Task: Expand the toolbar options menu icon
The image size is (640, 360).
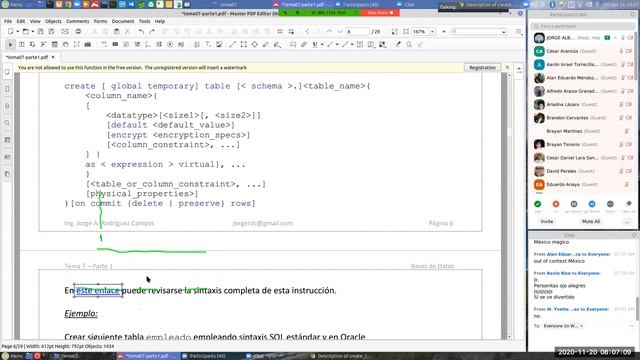Action: click(x=518, y=31)
